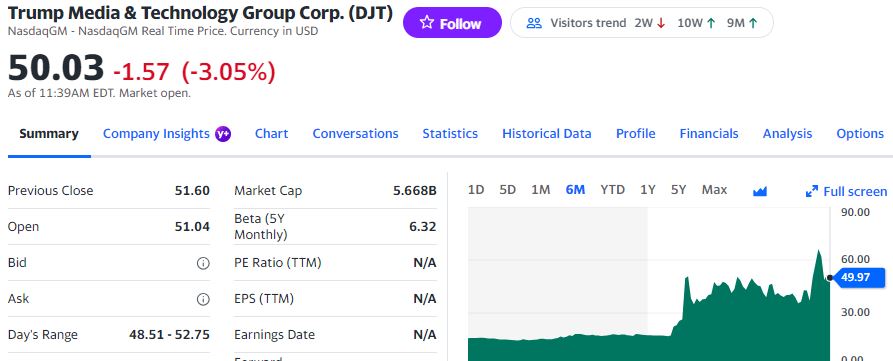Click the chart type mountain icon
This screenshot has height=361, width=893.
tap(760, 191)
